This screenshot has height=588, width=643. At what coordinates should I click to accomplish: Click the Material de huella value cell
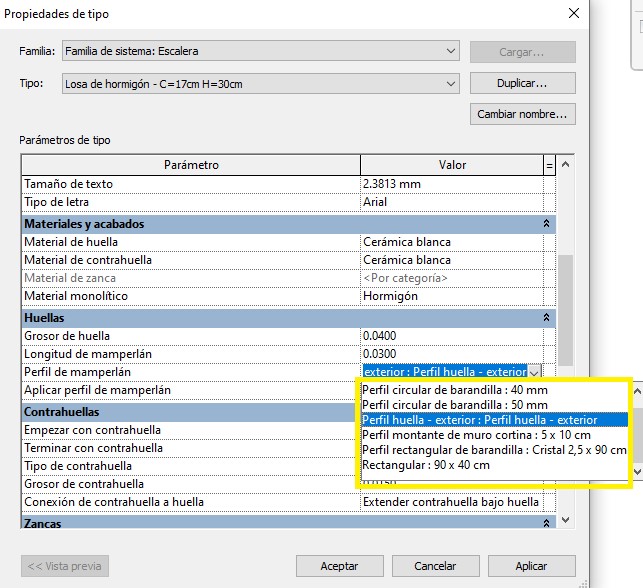(x=450, y=242)
